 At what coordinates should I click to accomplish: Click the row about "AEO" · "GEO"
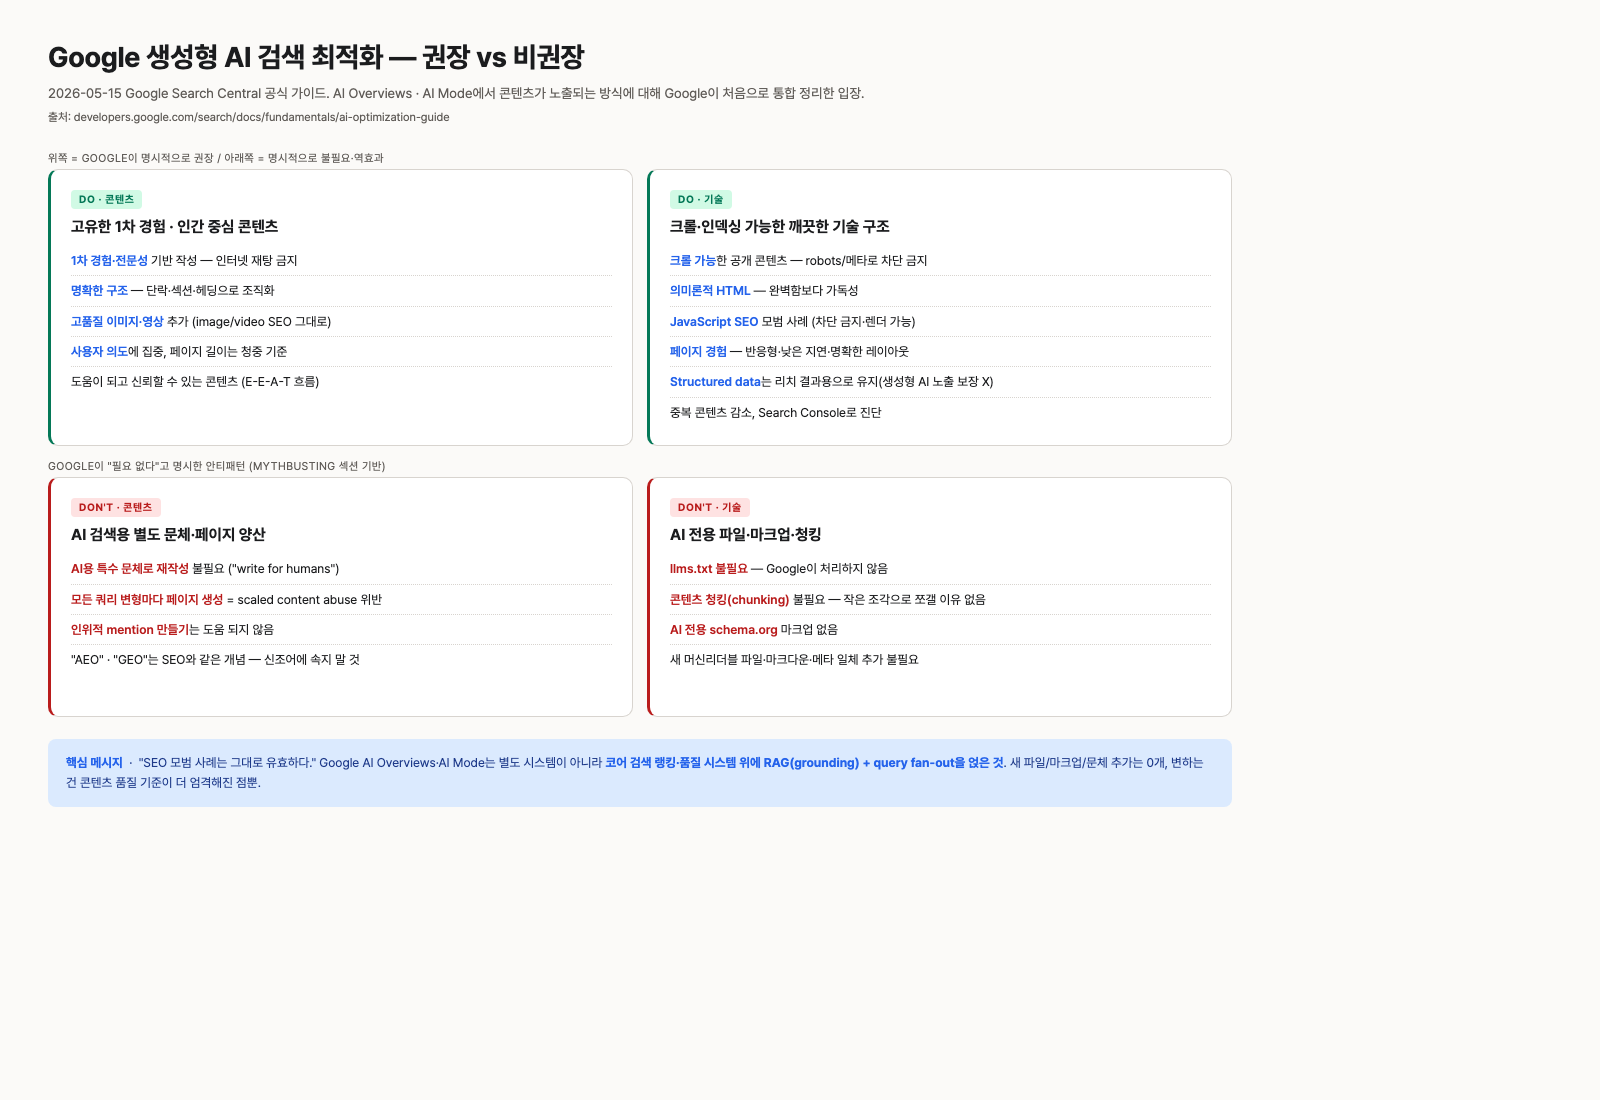[341, 659]
